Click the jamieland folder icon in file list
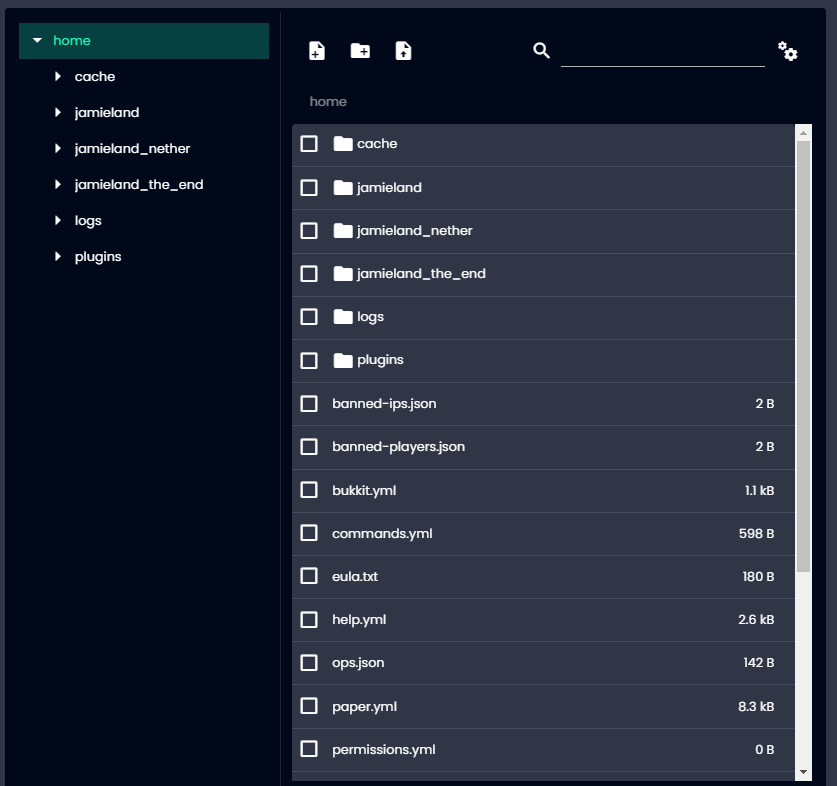The width and height of the screenshot is (837, 786). (x=343, y=187)
